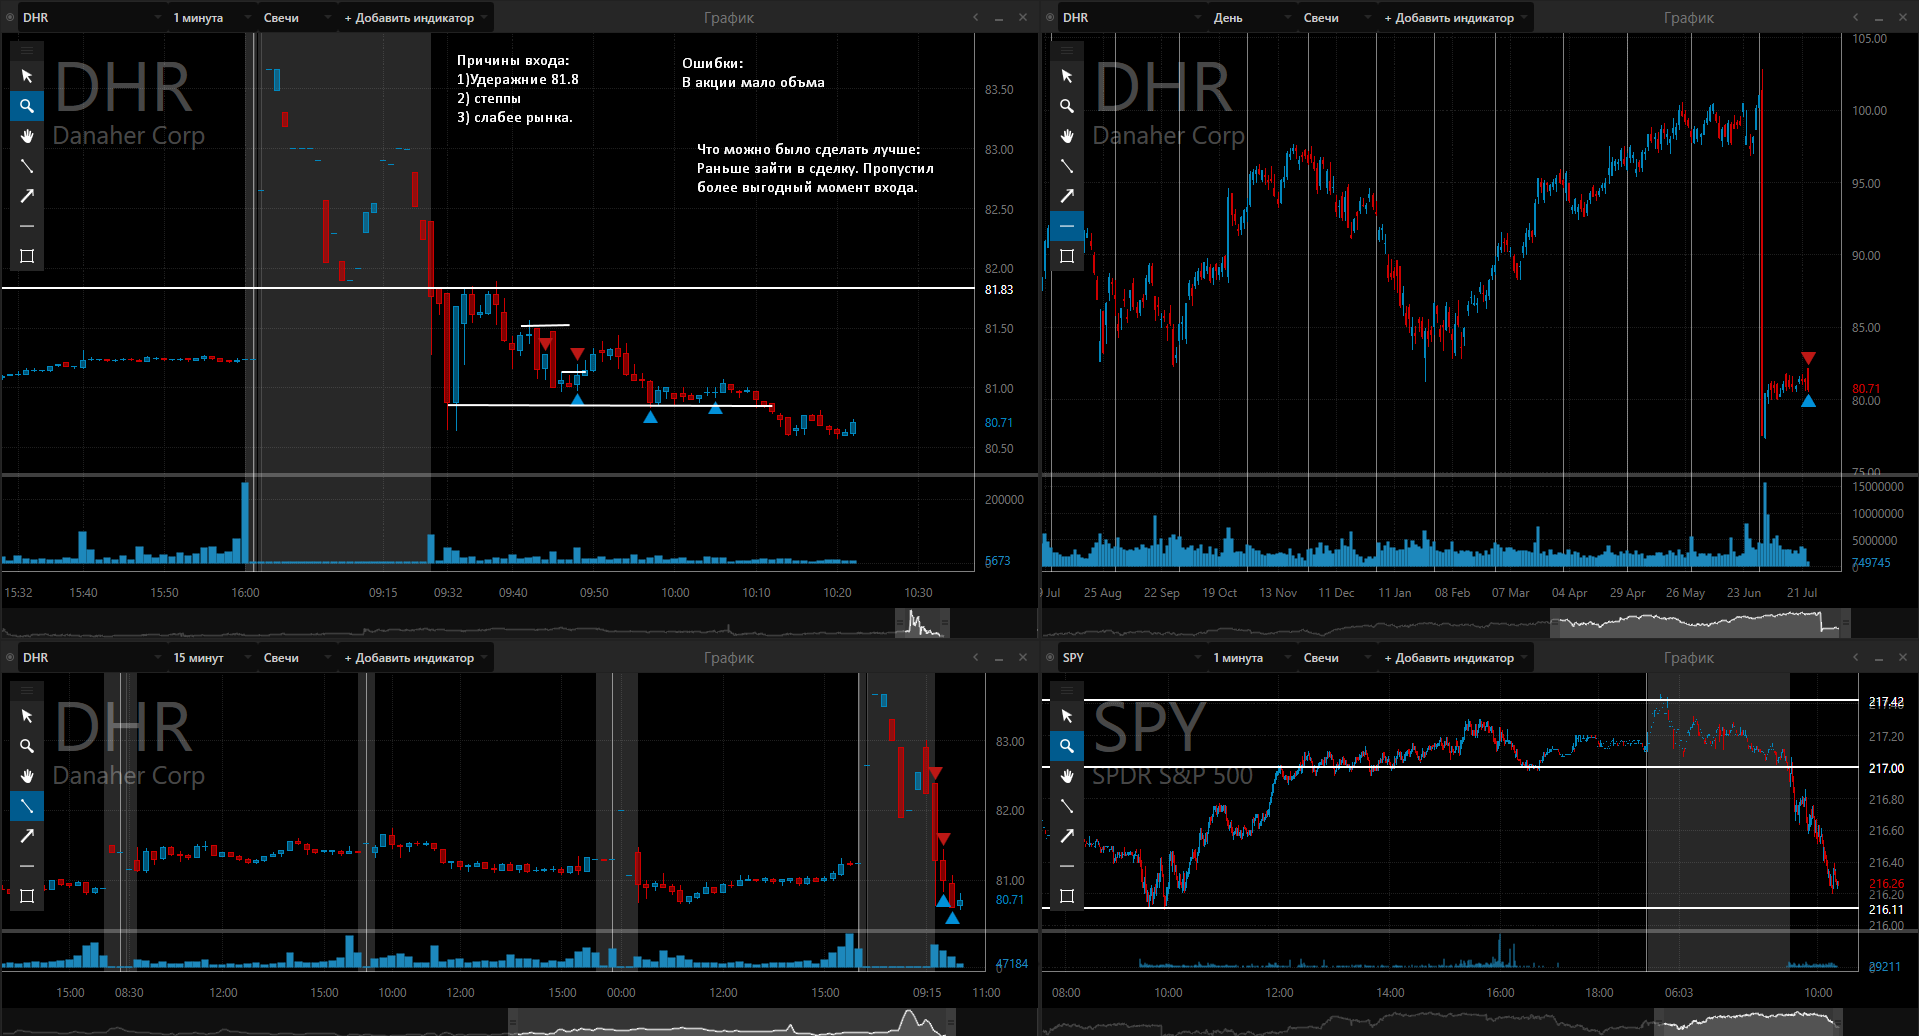Select the rectangle tool in SPY chart
This screenshot has height=1036, width=1919.
click(x=1067, y=896)
